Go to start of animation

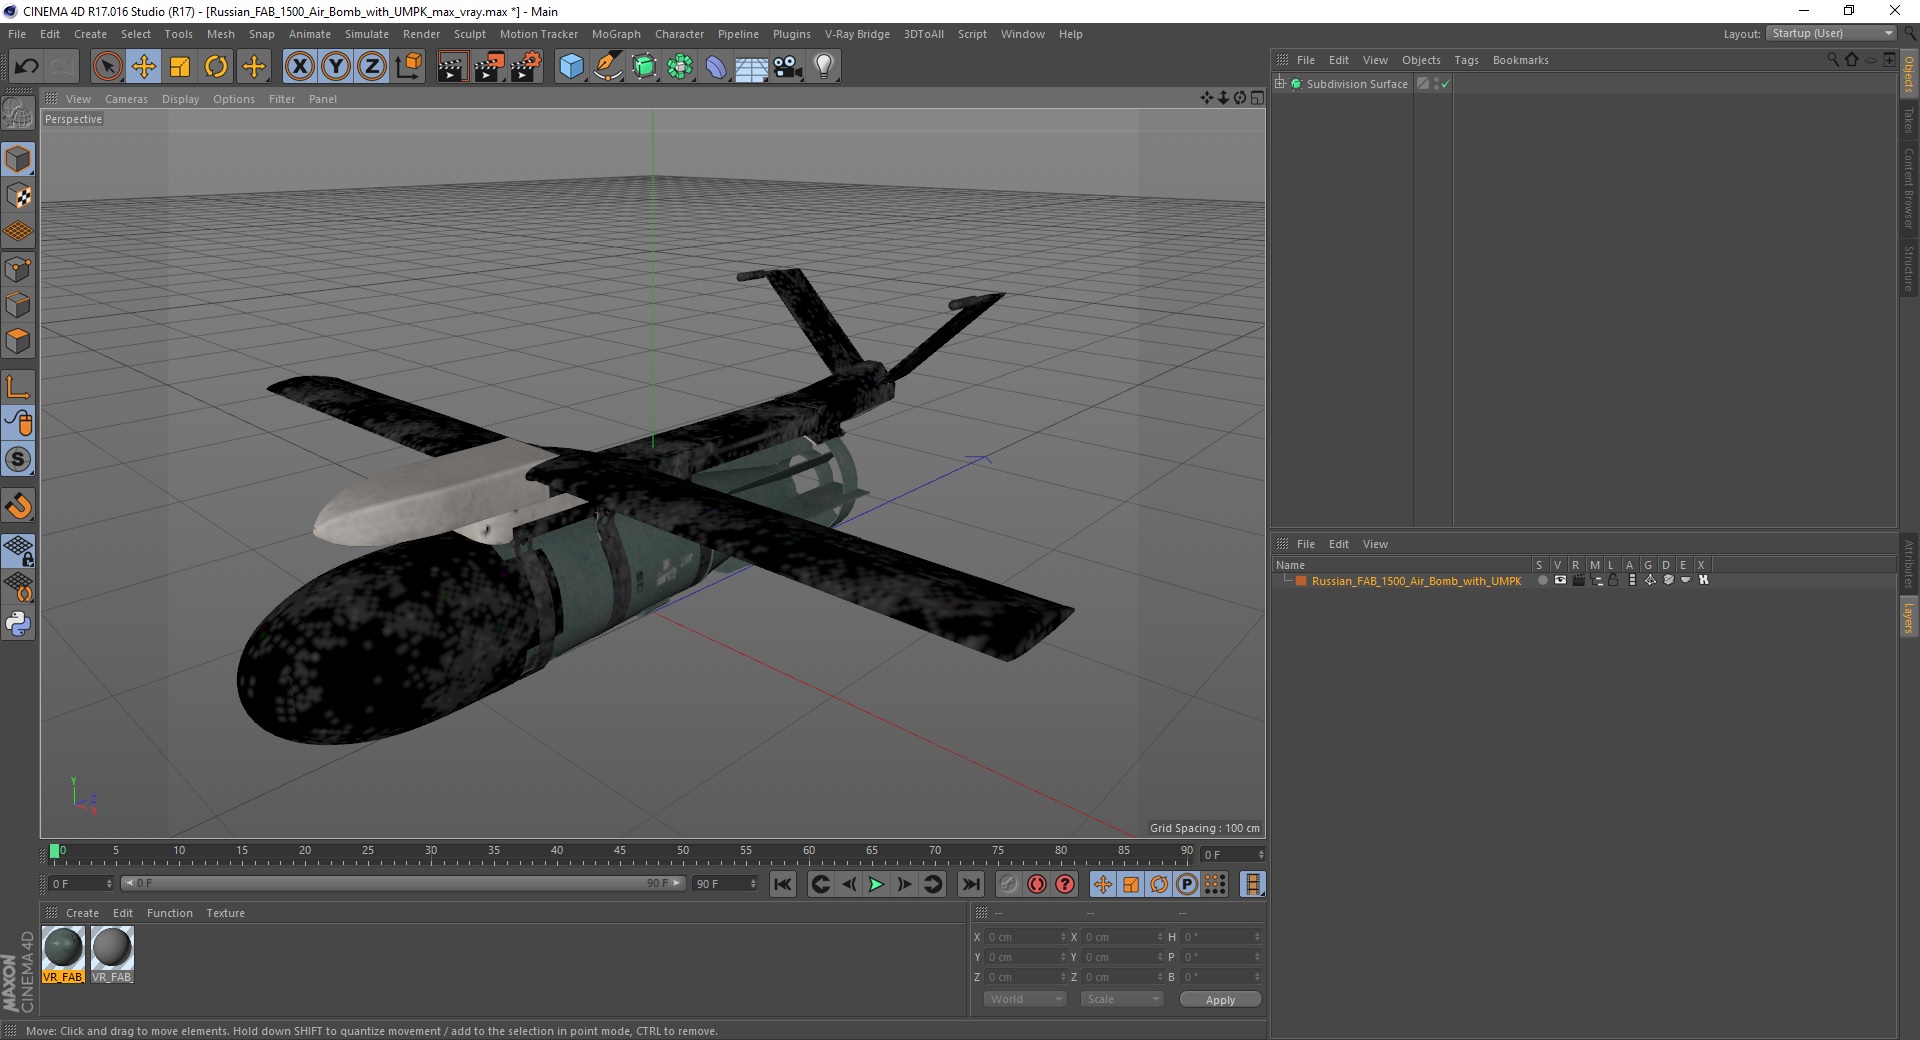[783, 884]
